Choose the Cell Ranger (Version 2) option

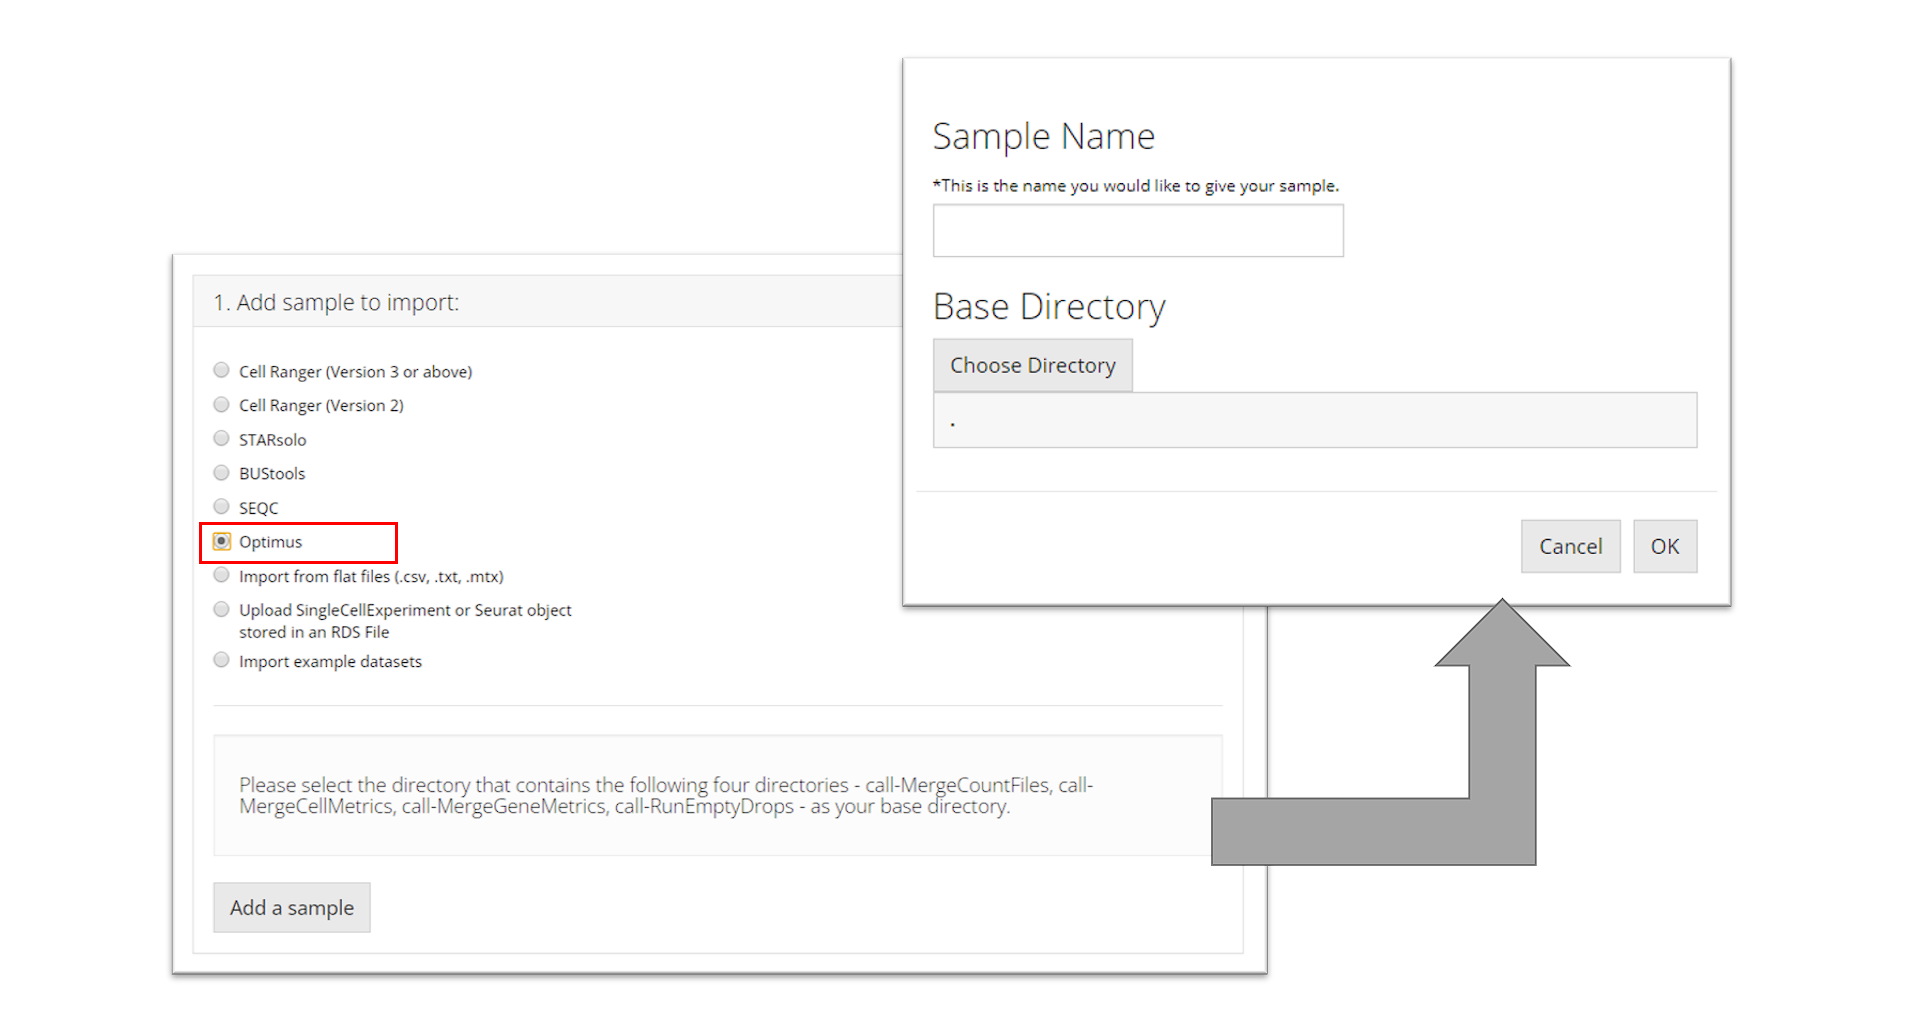221,405
